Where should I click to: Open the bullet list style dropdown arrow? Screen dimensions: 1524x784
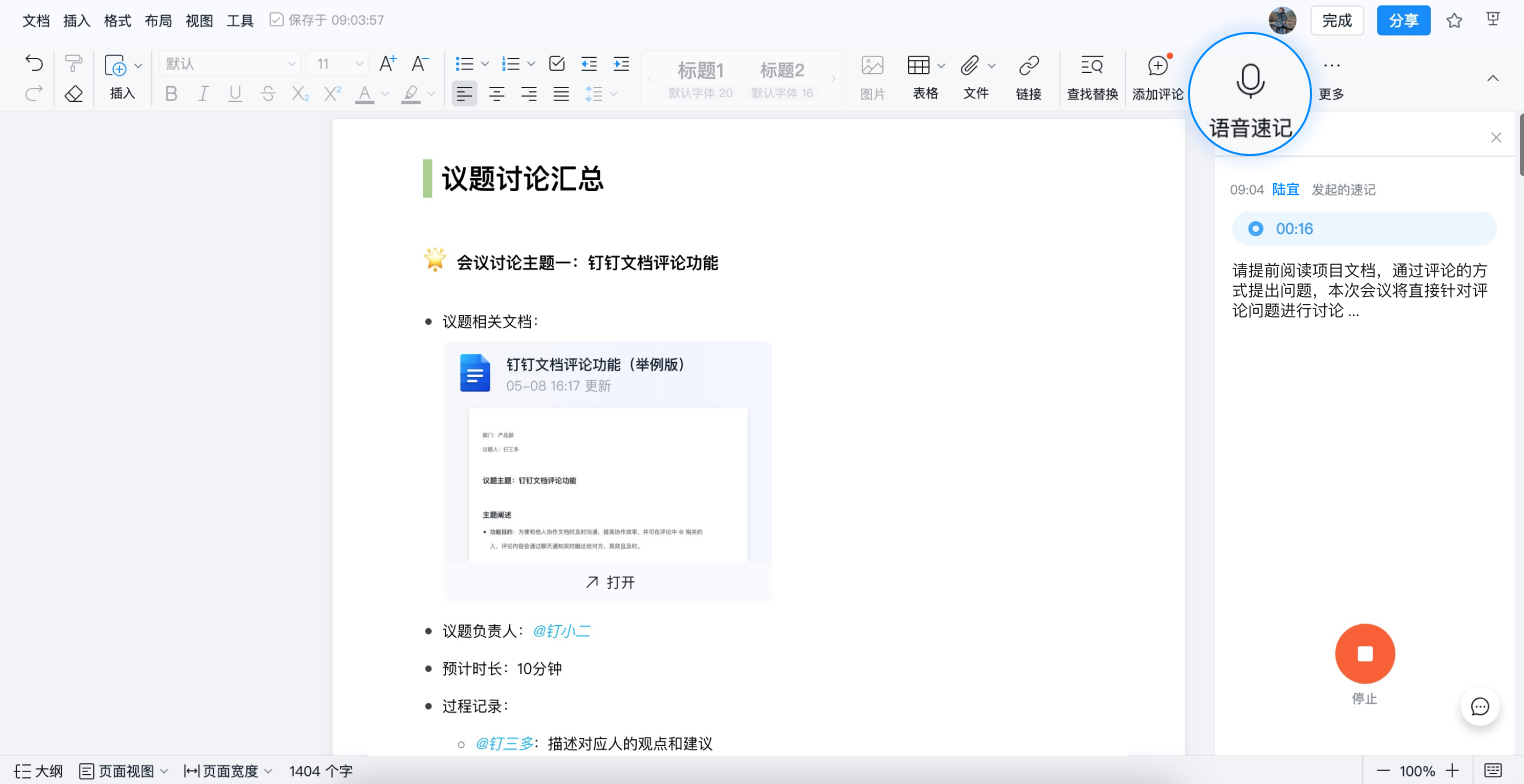click(x=485, y=63)
